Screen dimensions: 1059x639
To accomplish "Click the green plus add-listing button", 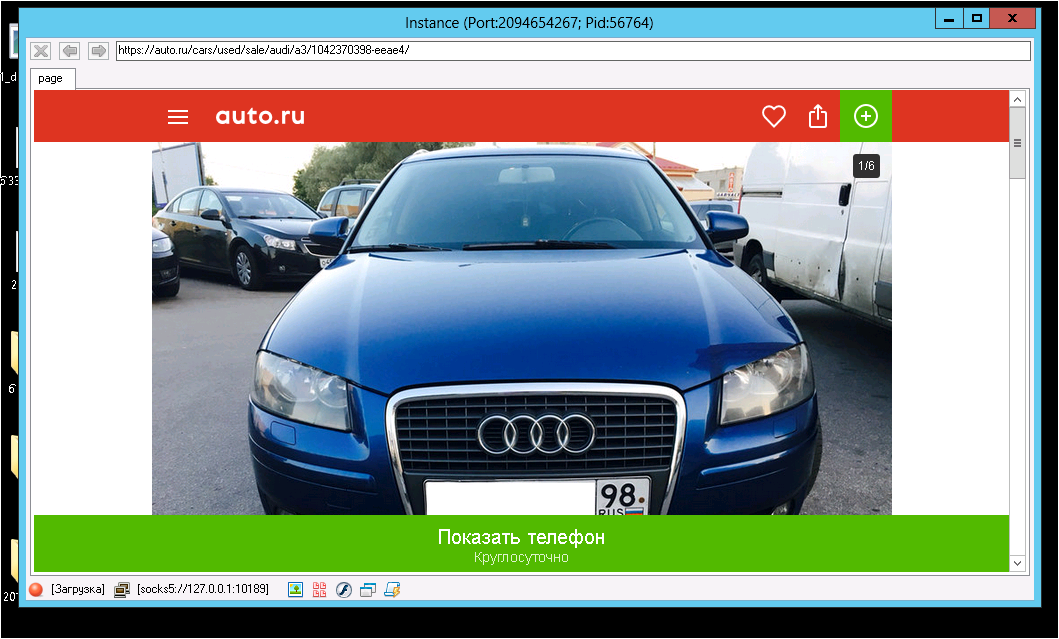I will click(866, 116).
